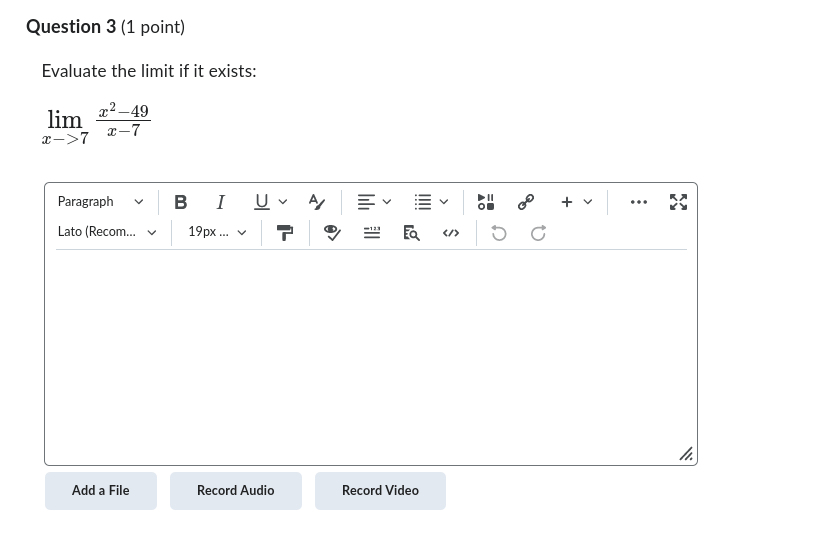816x535 pixels.
Task: Run the accessibility checker
Action: point(332,233)
